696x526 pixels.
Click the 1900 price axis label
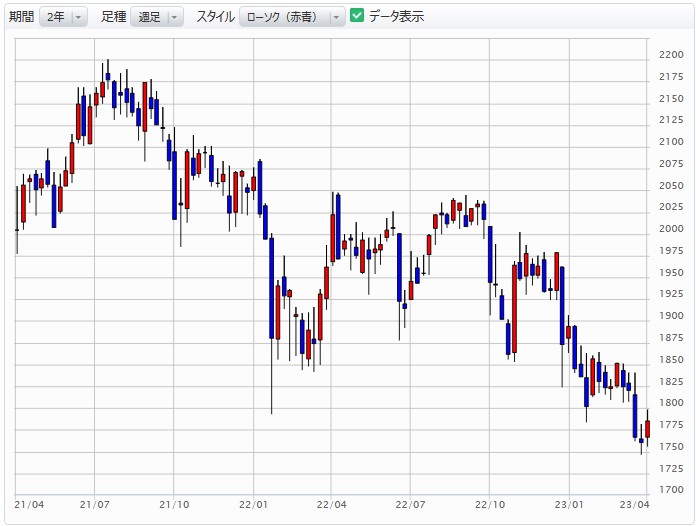click(x=671, y=316)
